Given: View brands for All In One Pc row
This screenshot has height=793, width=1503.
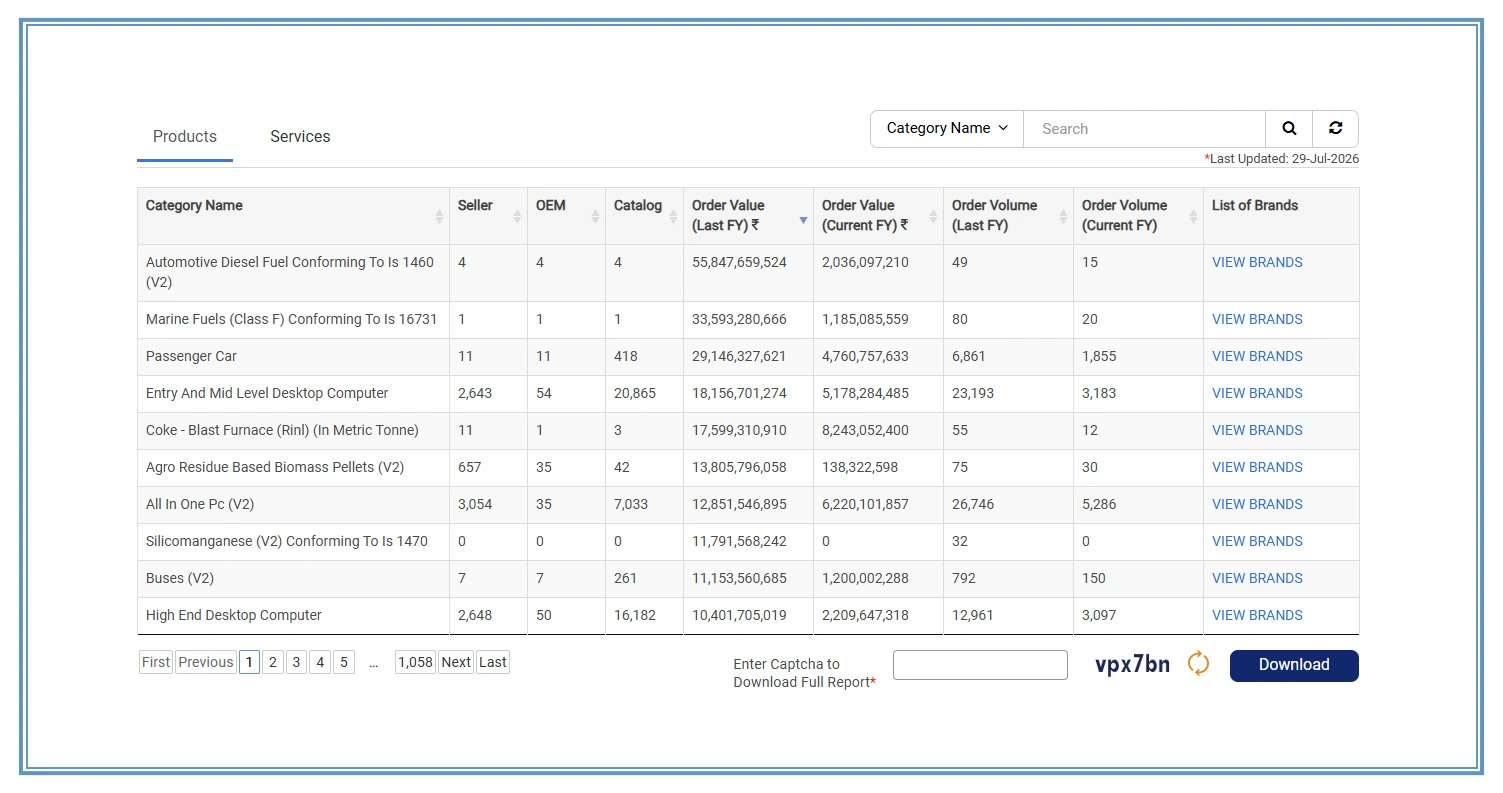Looking at the screenshot, I should pyautogui.click(x=1257, y=504).
